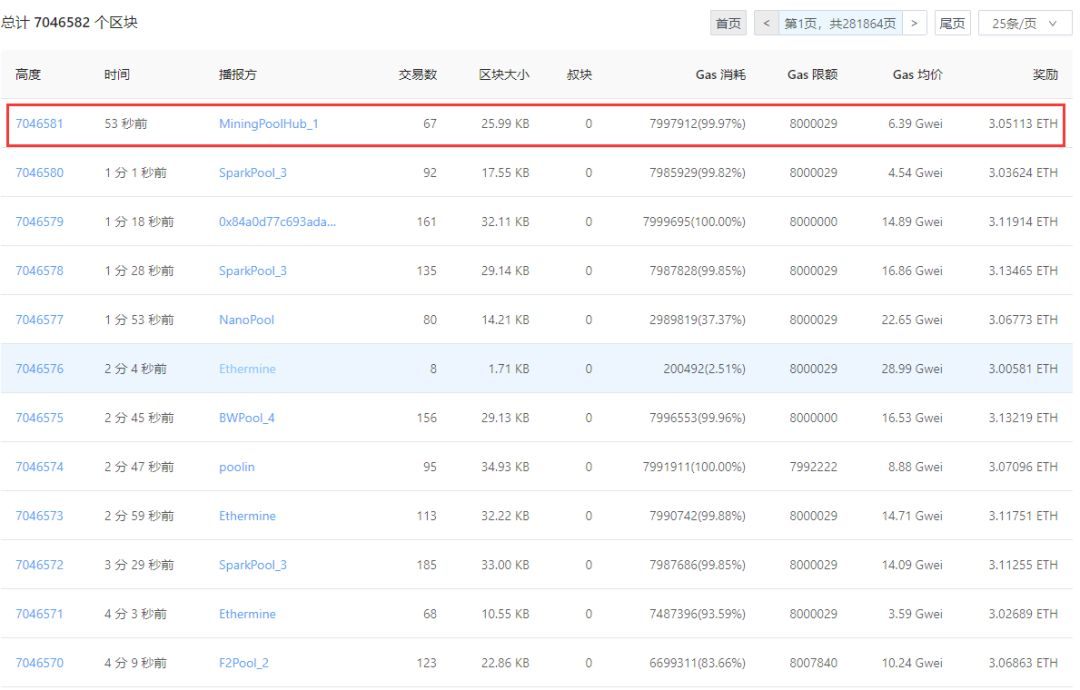Open SparkPool_3 miner of block 7046578
1080x690 pixels.
(x=253, y=271)
